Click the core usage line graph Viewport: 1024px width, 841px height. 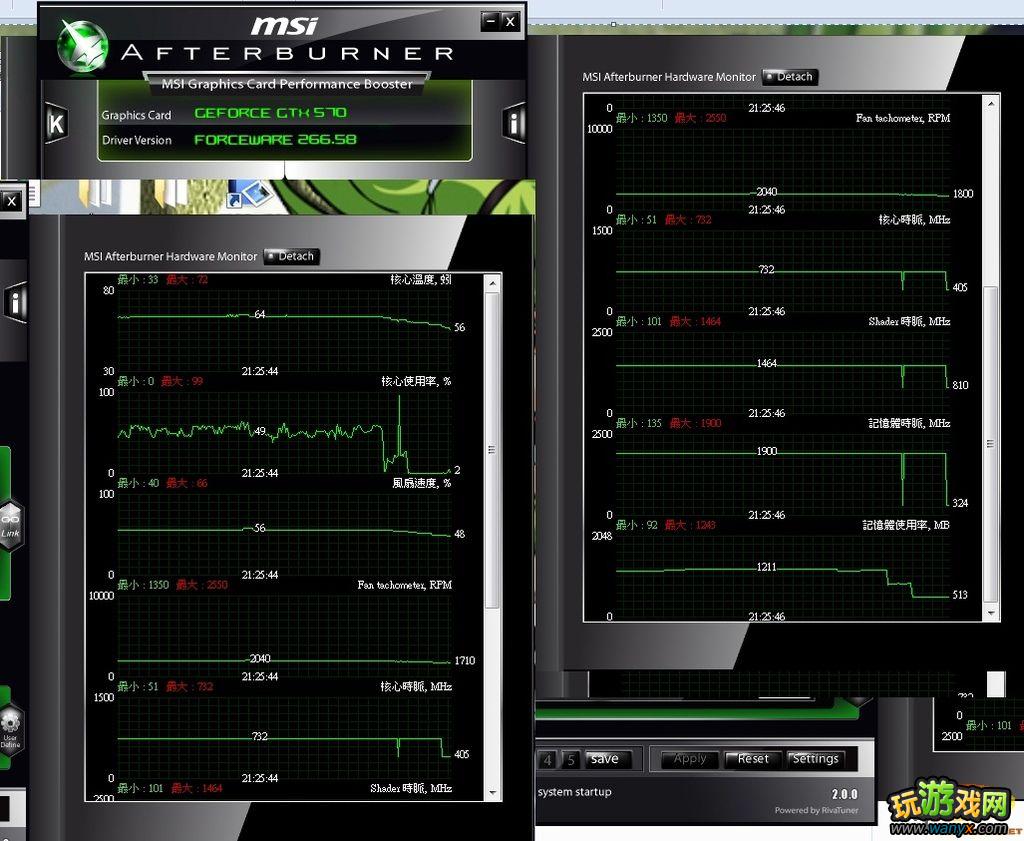(x=284, y=433)
